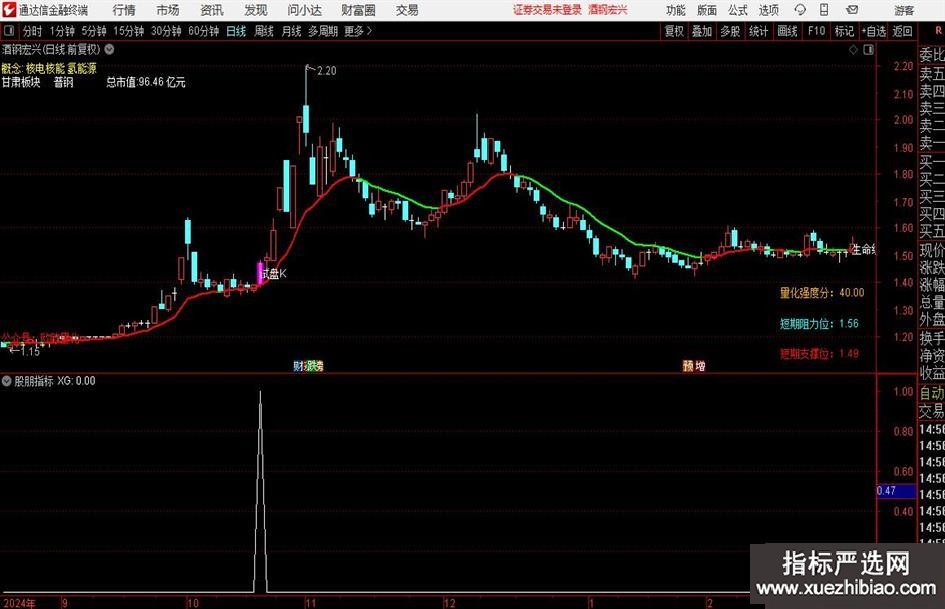The width and height of the screenshot is (945, 609).
Task: Click the diamond icon at chart top-right
Action: 853,50
